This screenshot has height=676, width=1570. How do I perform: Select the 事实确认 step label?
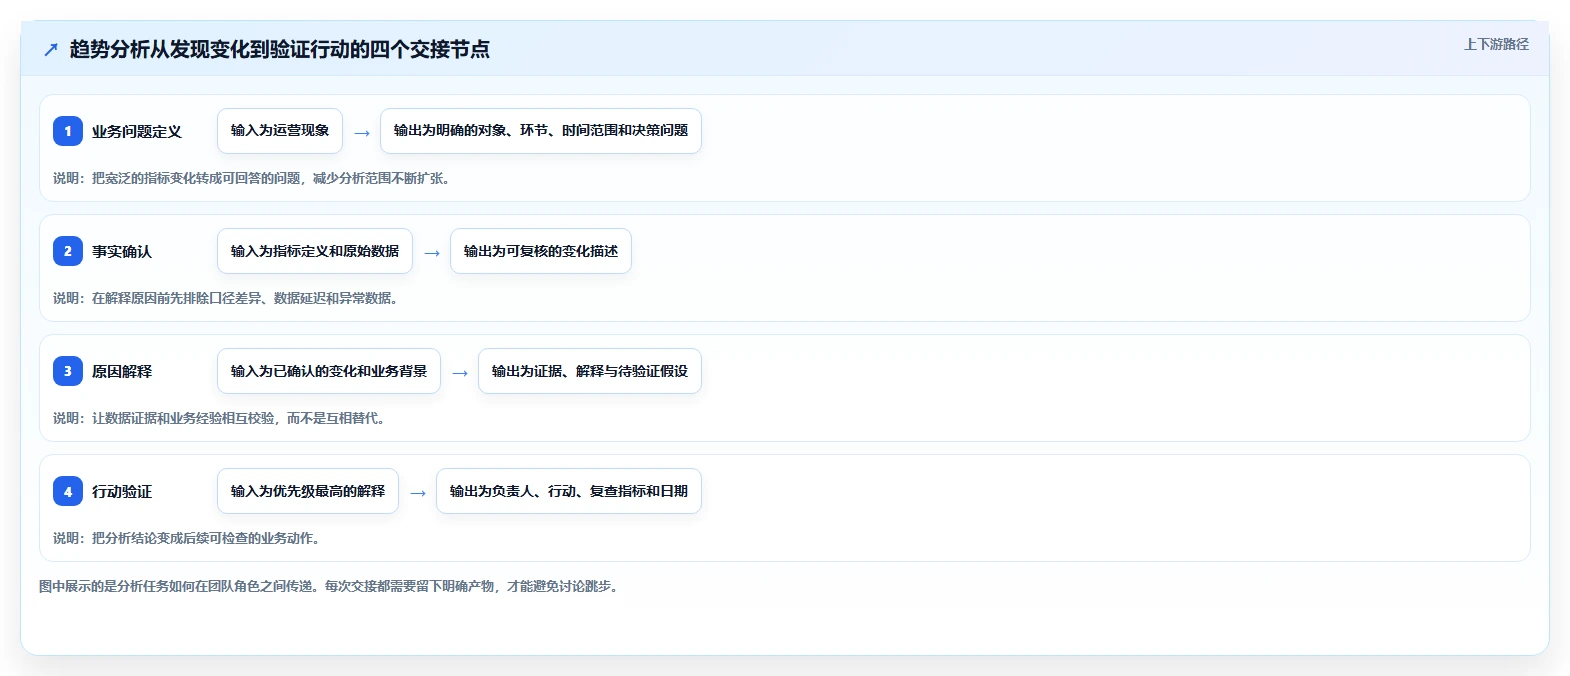pos(122,251)
